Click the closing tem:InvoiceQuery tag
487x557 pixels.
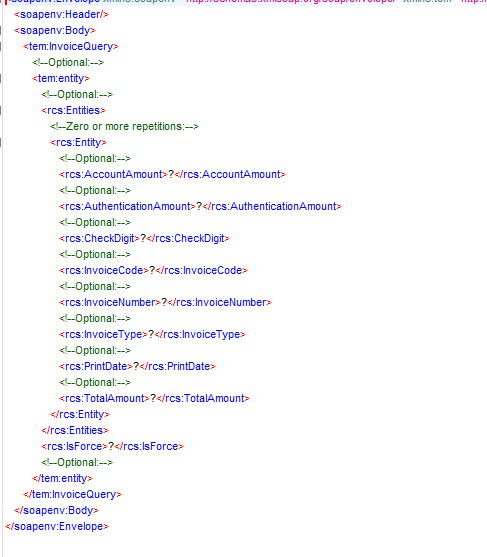pyautogui.click(x=72, y=494)
